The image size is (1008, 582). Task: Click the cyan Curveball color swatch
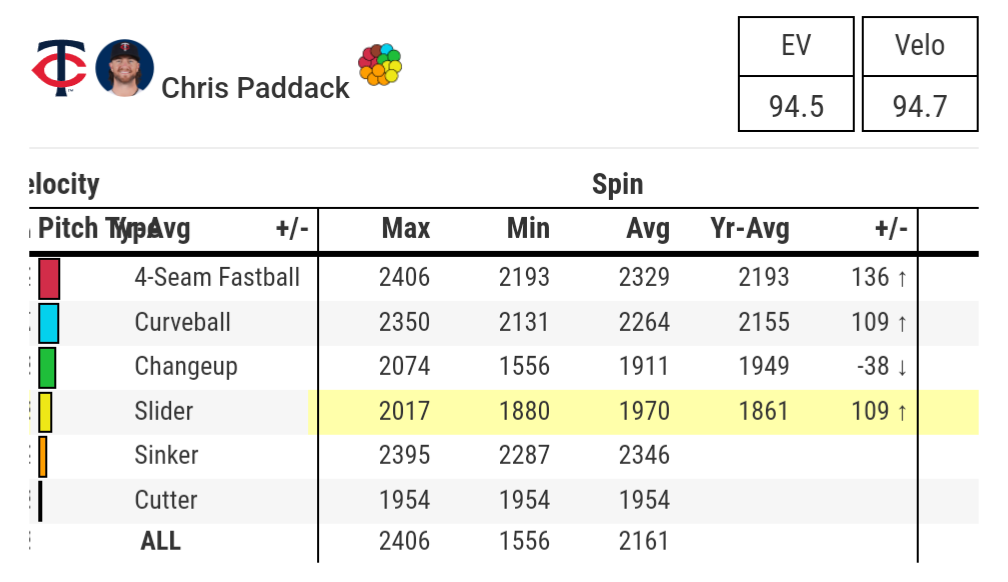point(48,323)
